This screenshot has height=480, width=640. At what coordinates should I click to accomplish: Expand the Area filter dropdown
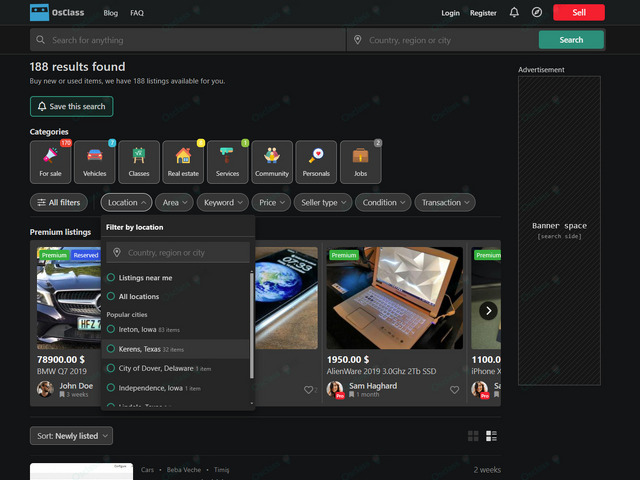174,202
